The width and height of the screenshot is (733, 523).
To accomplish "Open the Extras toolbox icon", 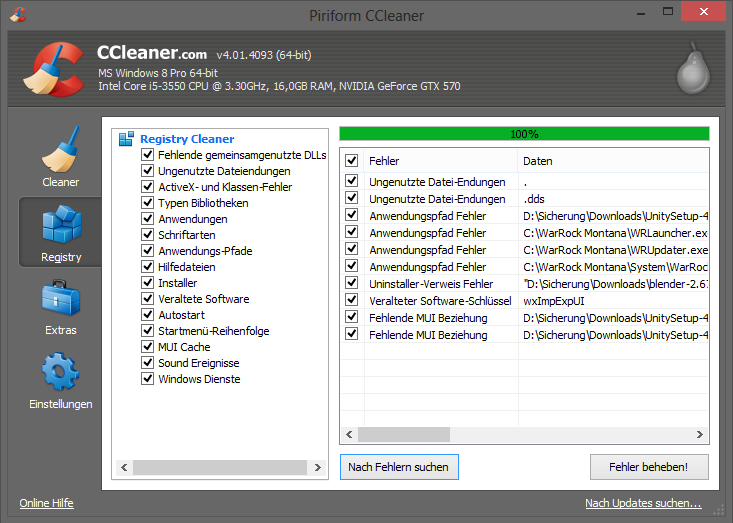I will pyautogui.click(x=61, y=298).
